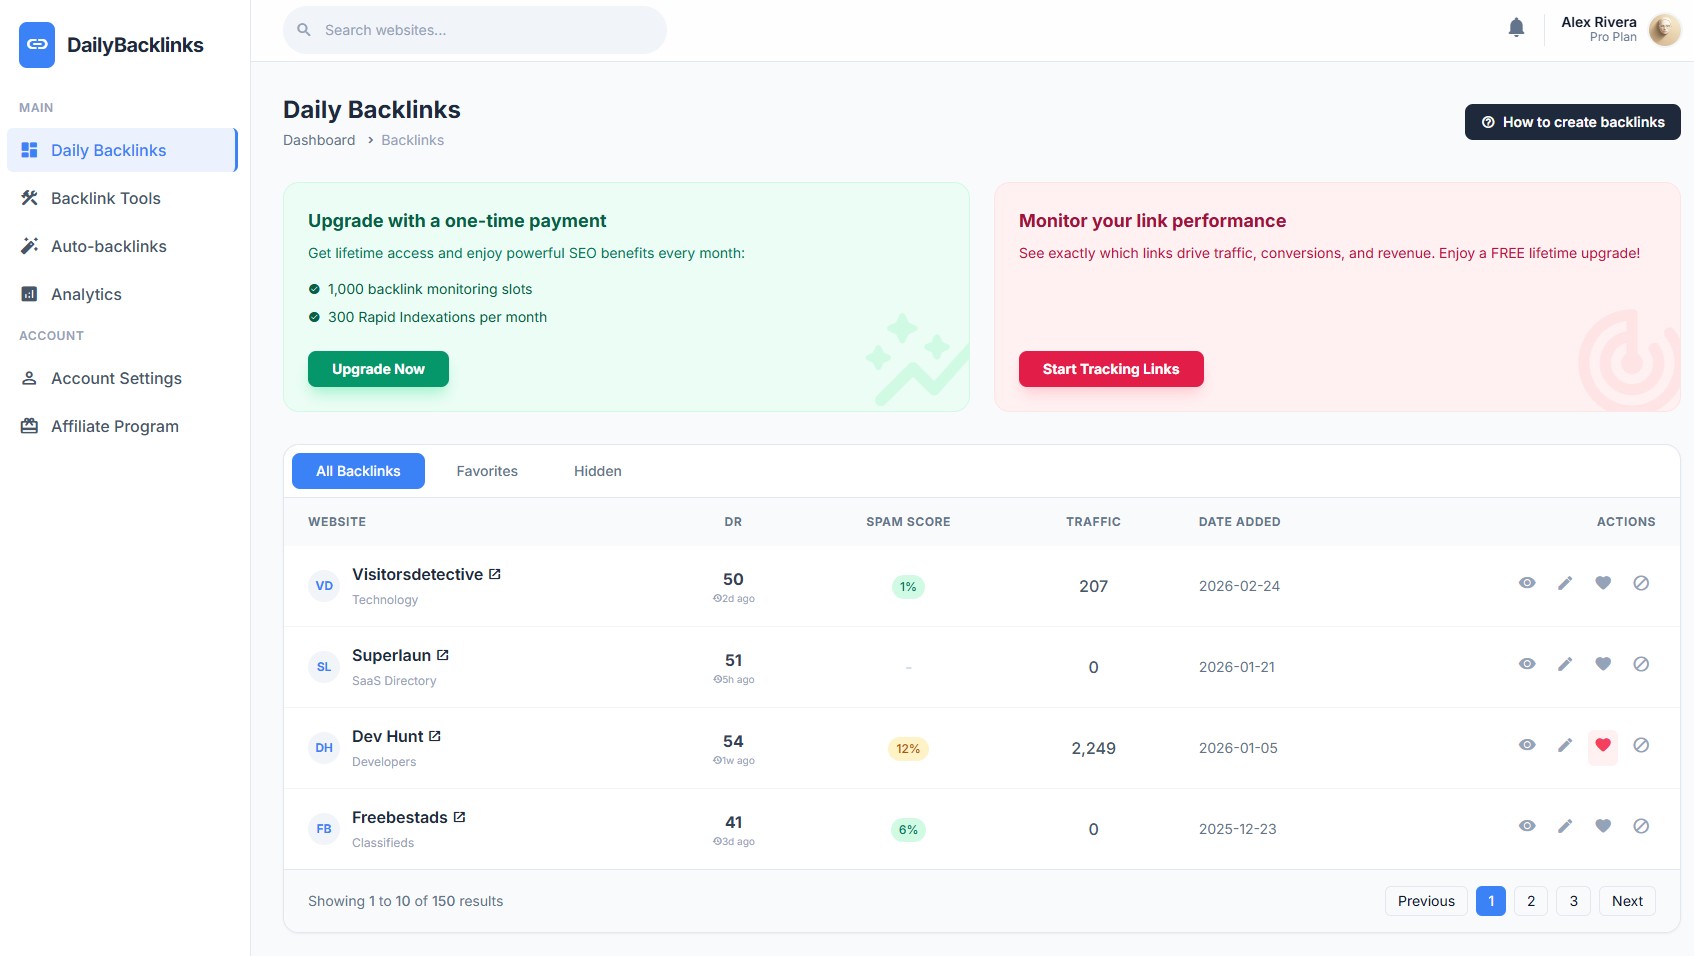Open Alex Rivera profile avatar menu
The image size is (1694, 956).
tap(1664, 30)
